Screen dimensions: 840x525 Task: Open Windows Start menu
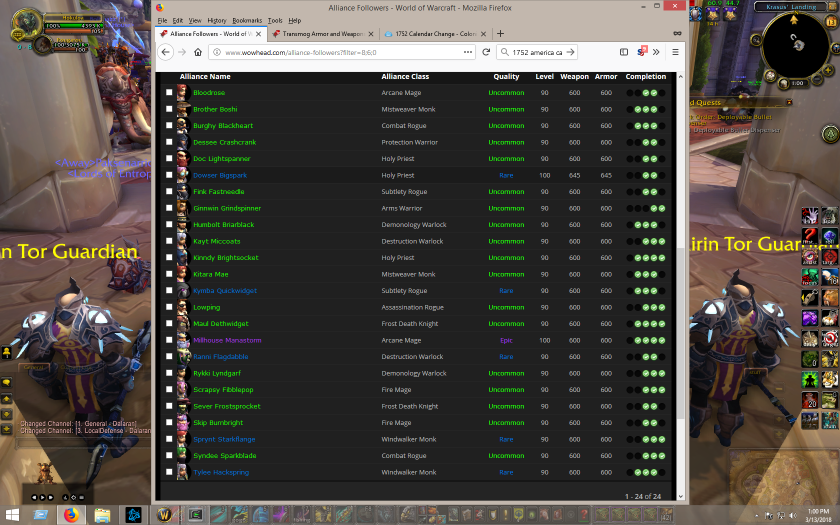(x=11, y=515)
